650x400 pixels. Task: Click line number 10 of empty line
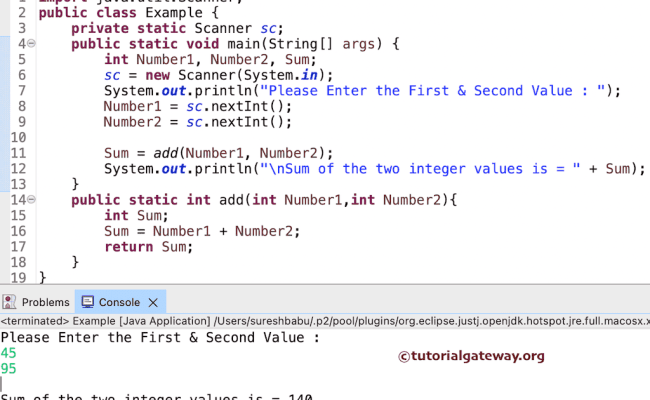pyautogui.click(x=18, y=137)
